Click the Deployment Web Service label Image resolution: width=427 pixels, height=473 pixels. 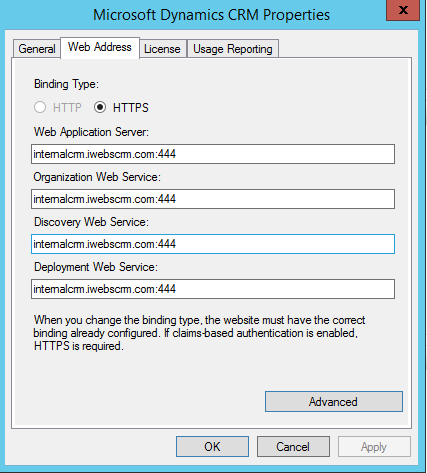(x=96, y=267)
